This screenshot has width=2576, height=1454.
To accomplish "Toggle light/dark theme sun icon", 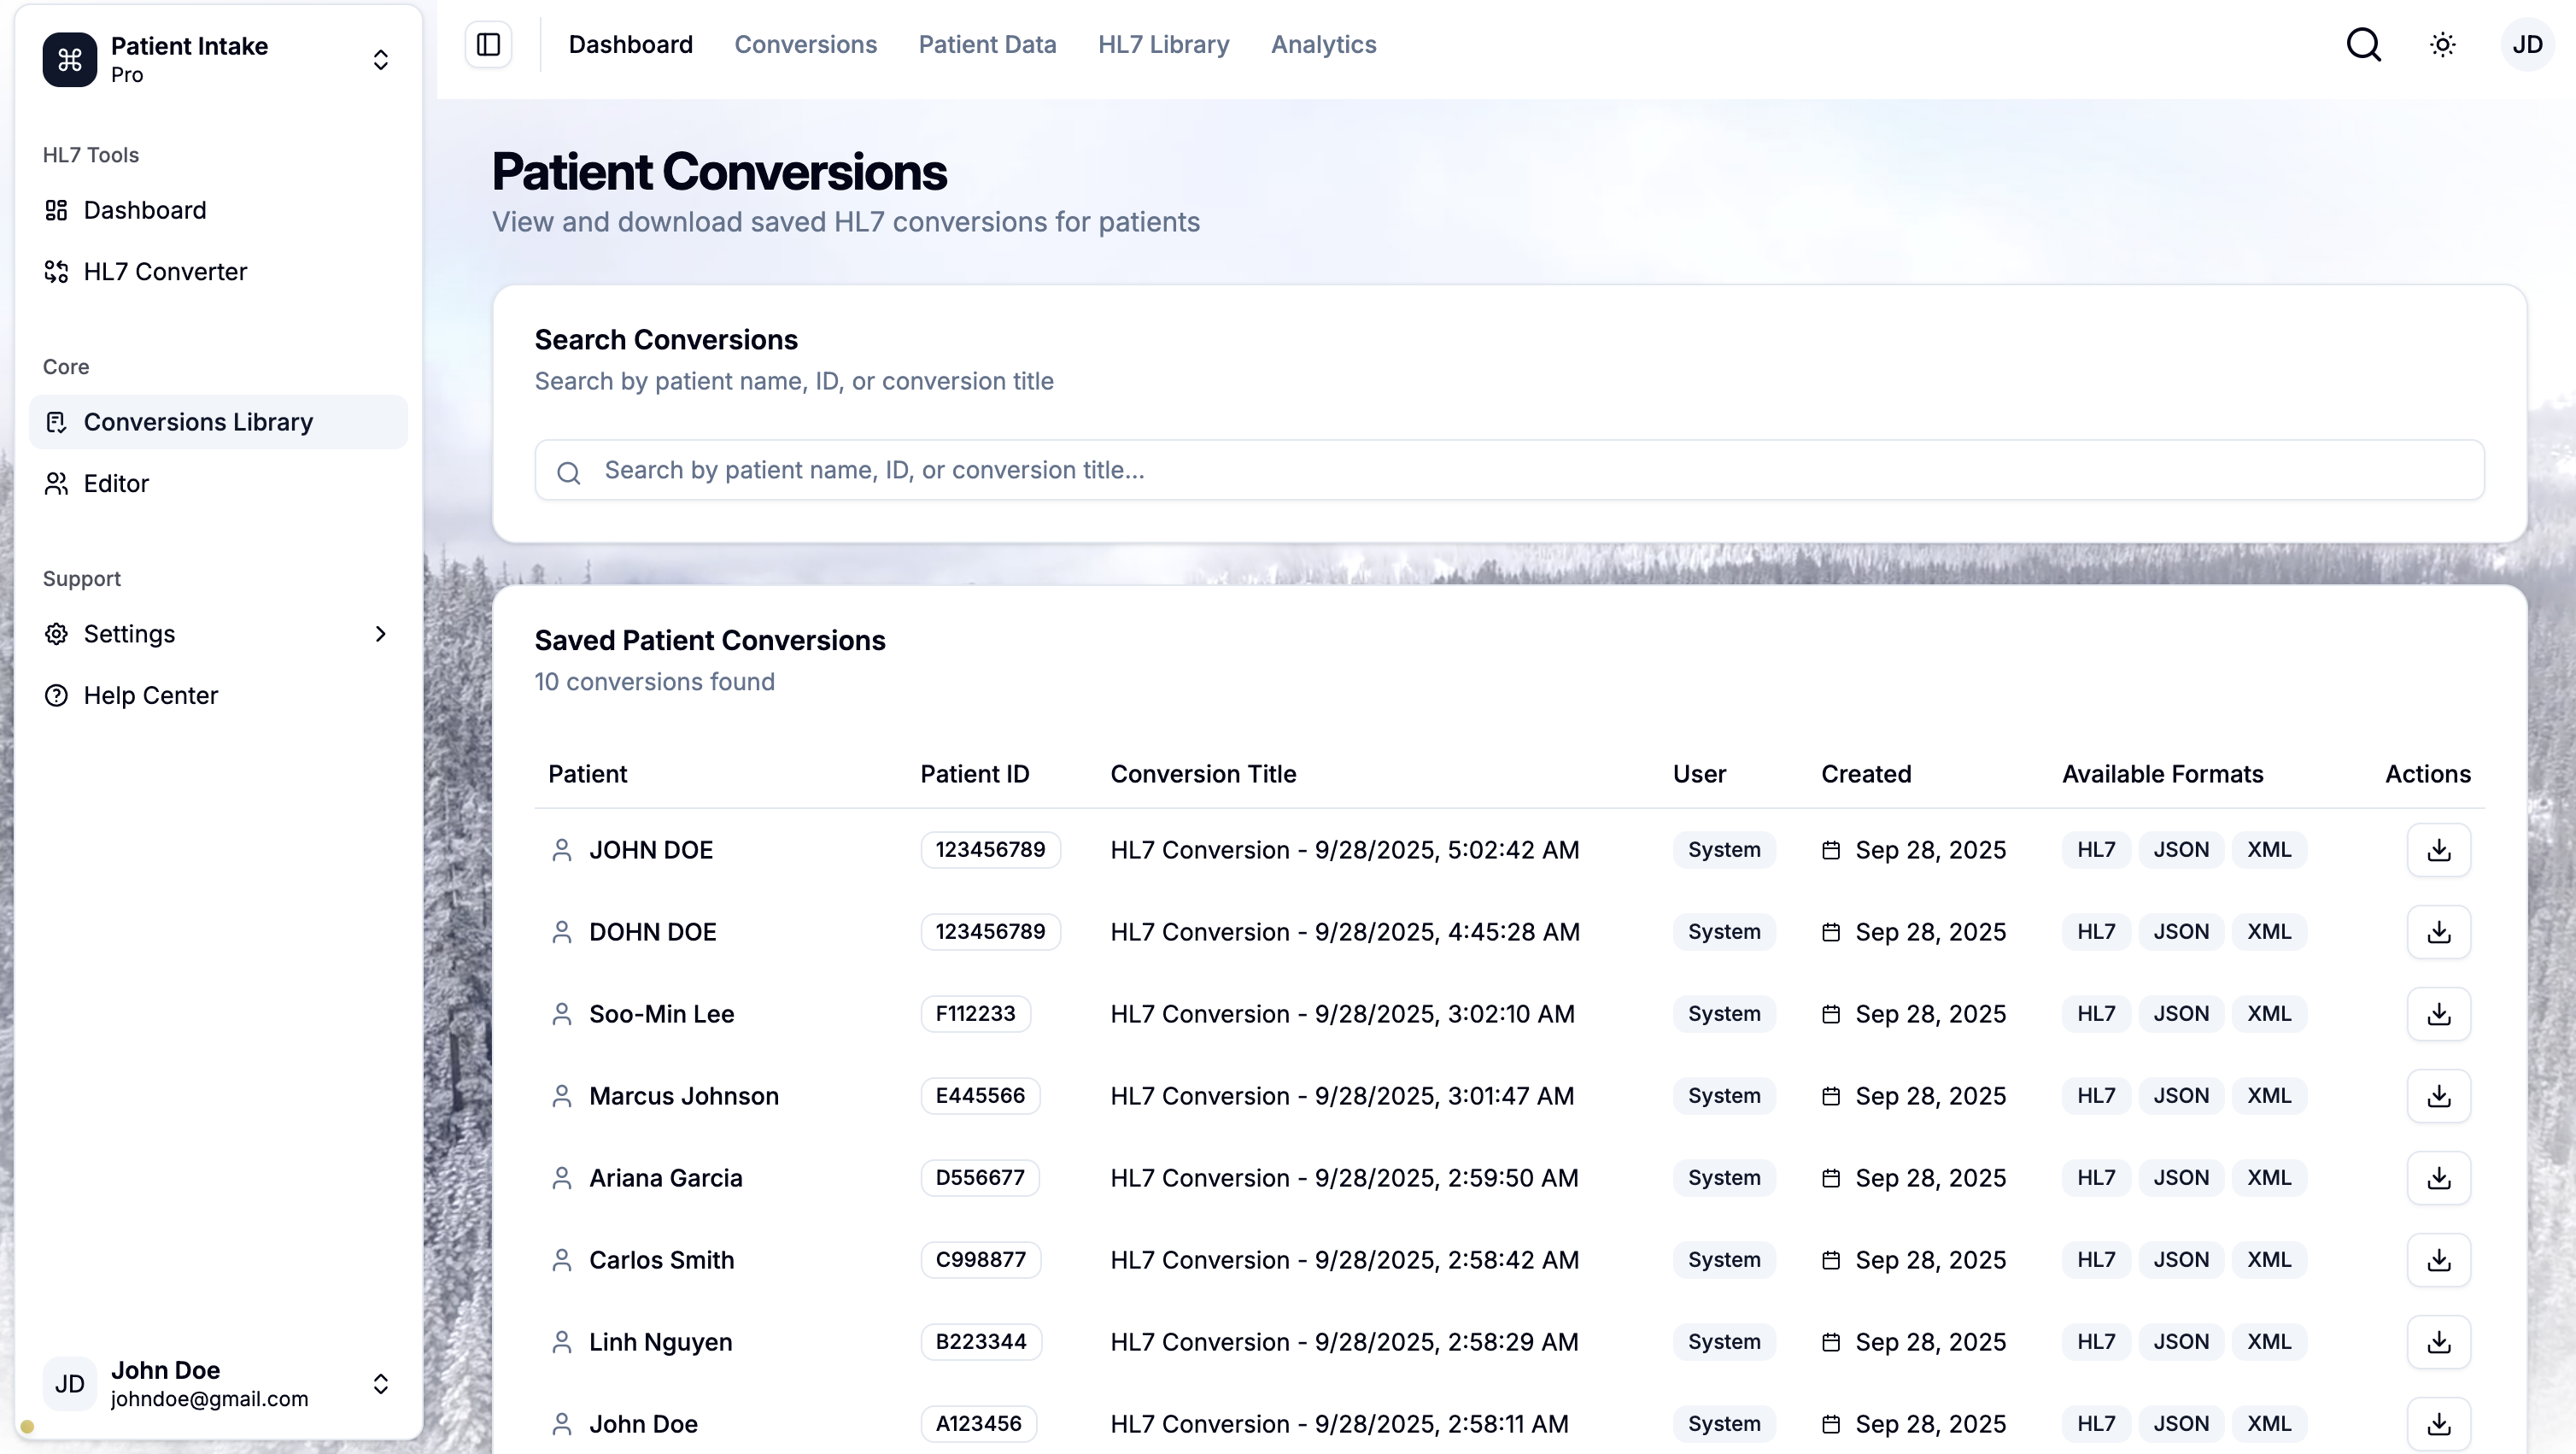I will (x=2442, y=45).
